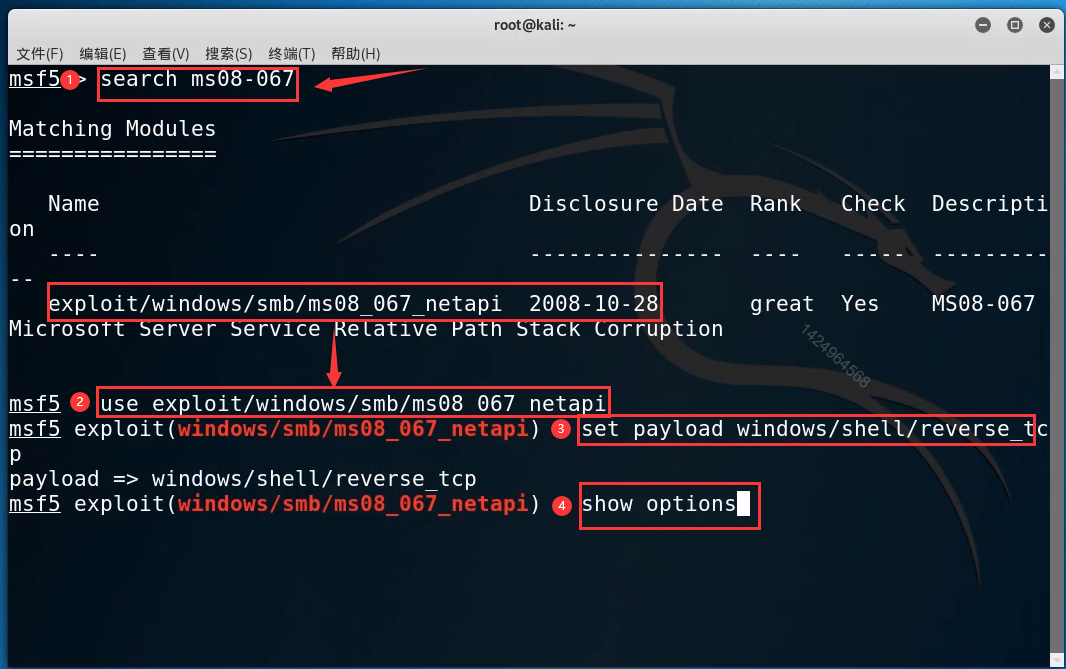Viewport: 1066px width, 669px height.
Task: Click the date 2008-10-28
Action: (x=594, y=303)
